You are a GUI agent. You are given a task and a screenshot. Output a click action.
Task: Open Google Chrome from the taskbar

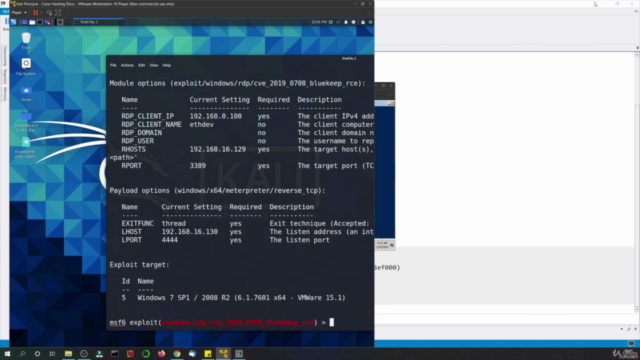click(177, 353)
